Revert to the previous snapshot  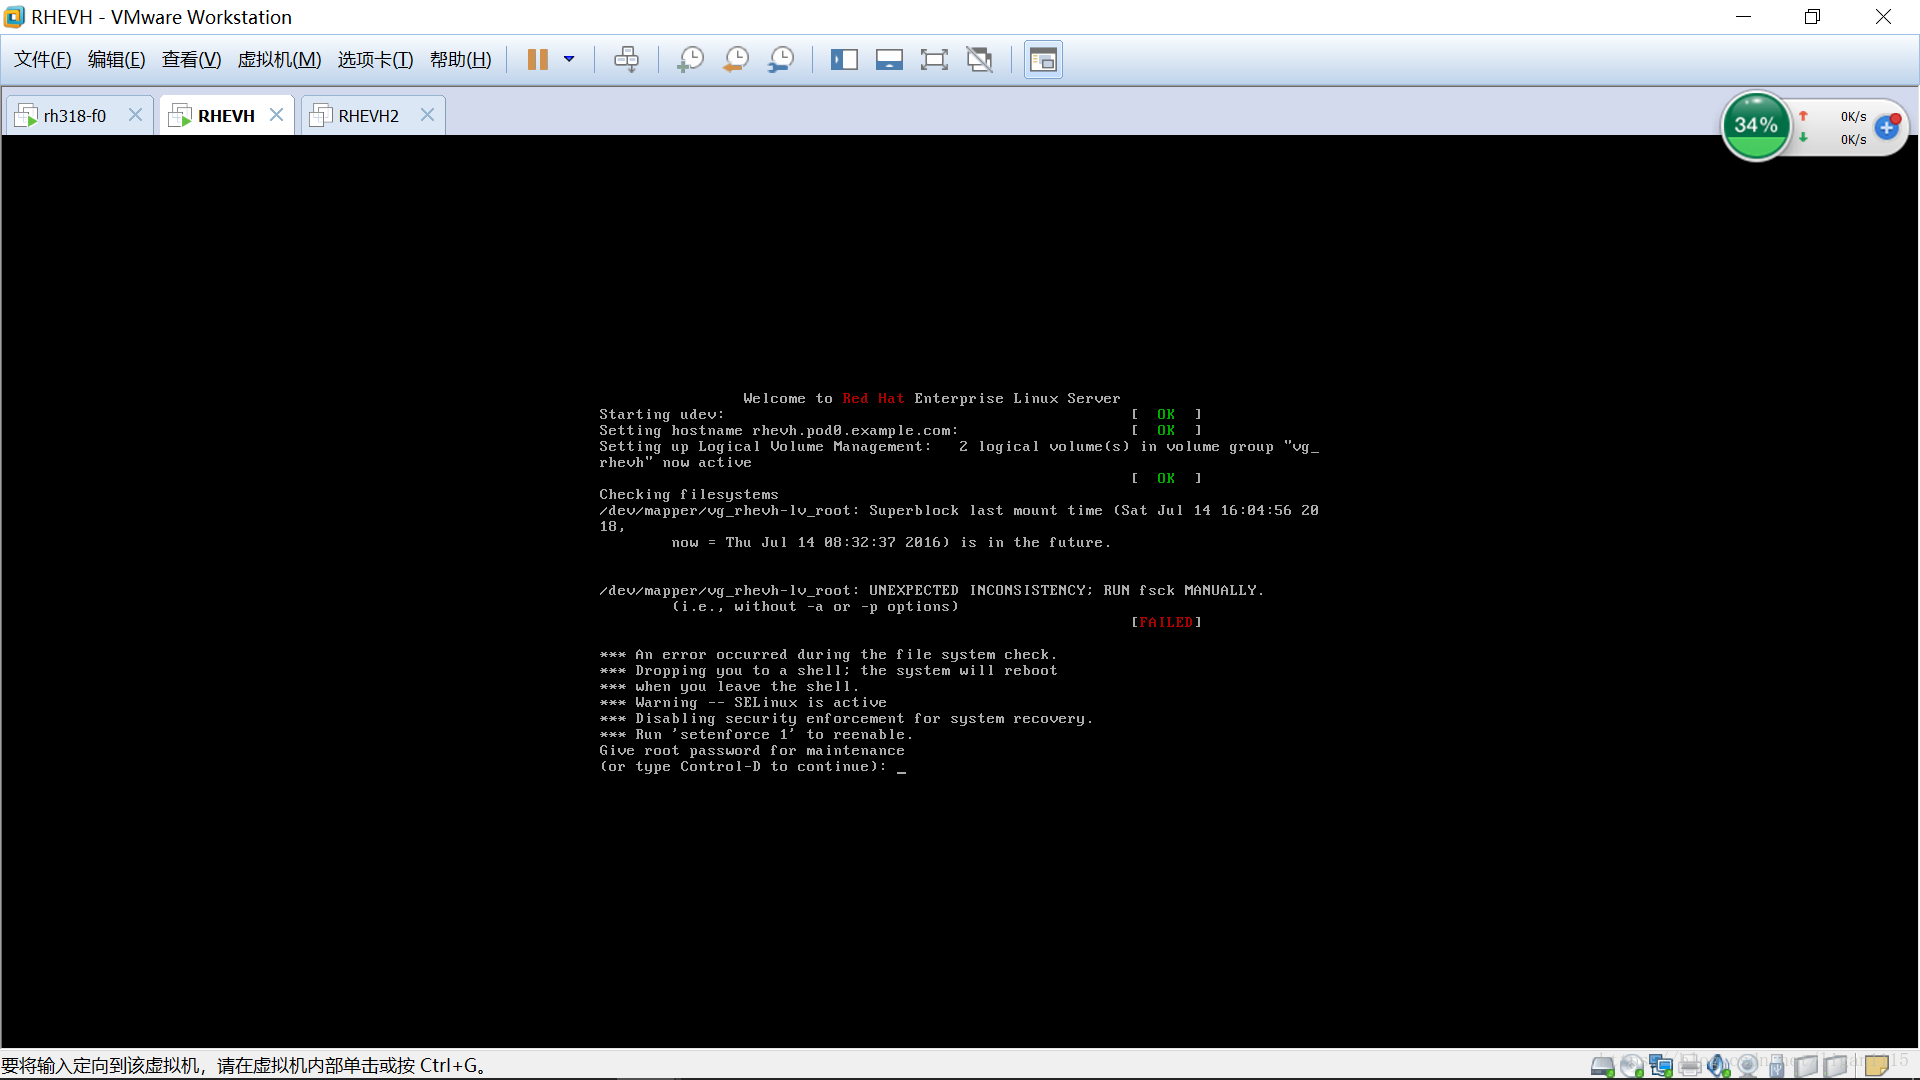[736, 60]
